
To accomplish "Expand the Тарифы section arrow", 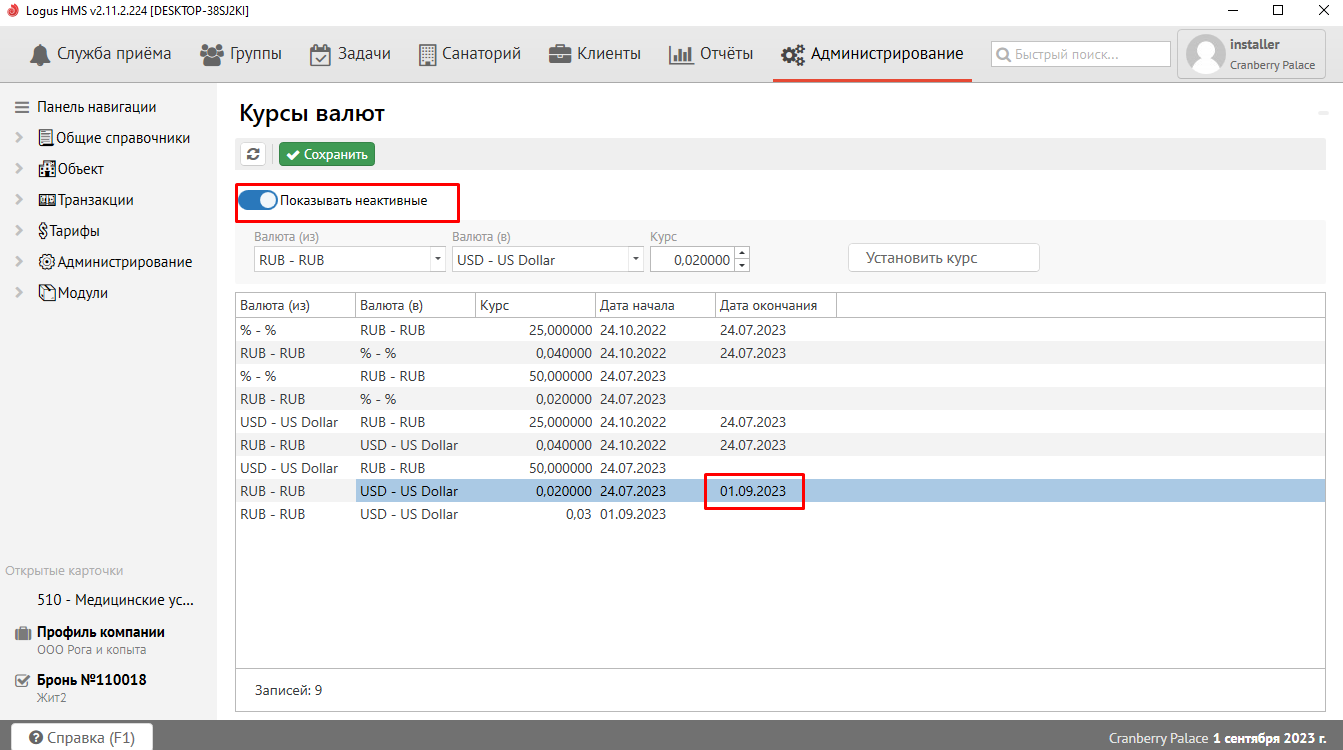I will (19, 231).
